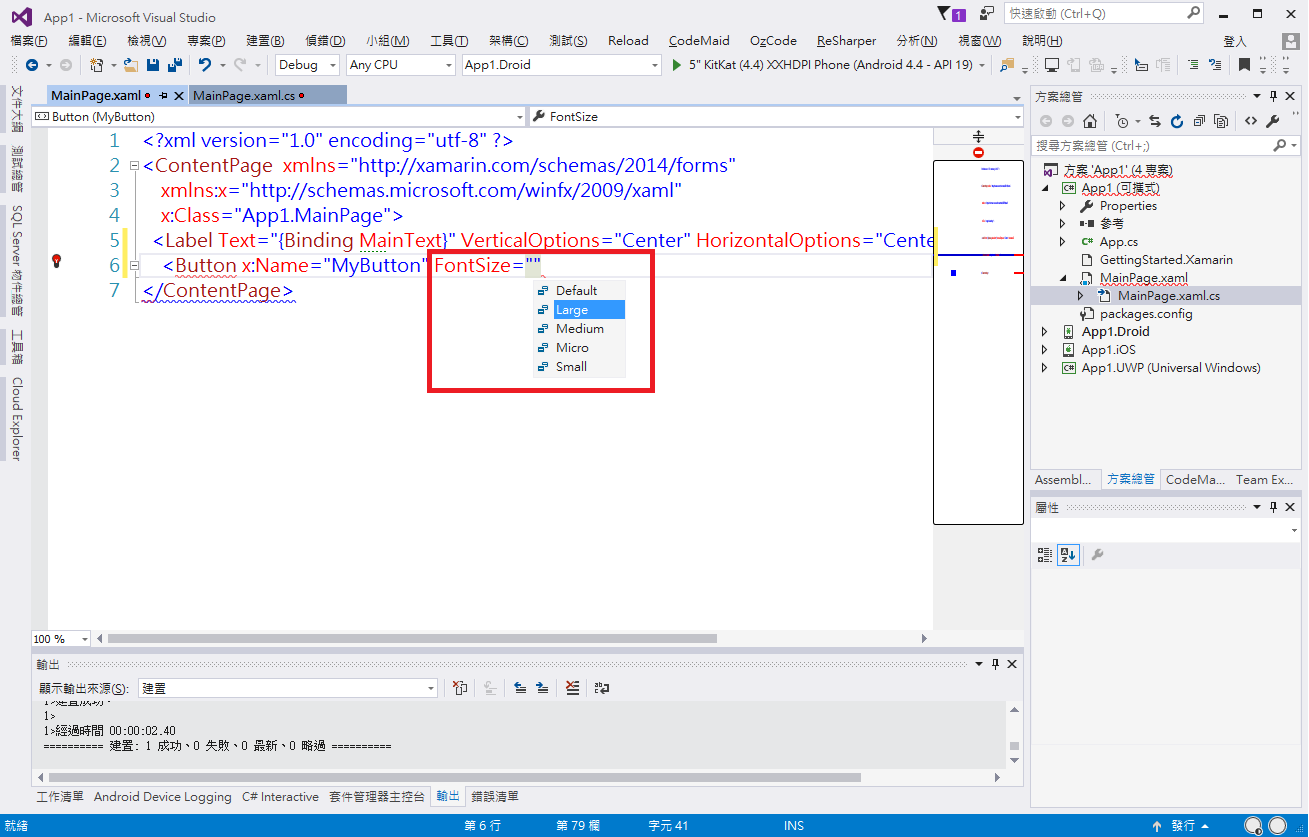The height and width of the screenshot is (837, 1309).
Task: Open the 建置(B) menu
Action: (x=265, y=41)
